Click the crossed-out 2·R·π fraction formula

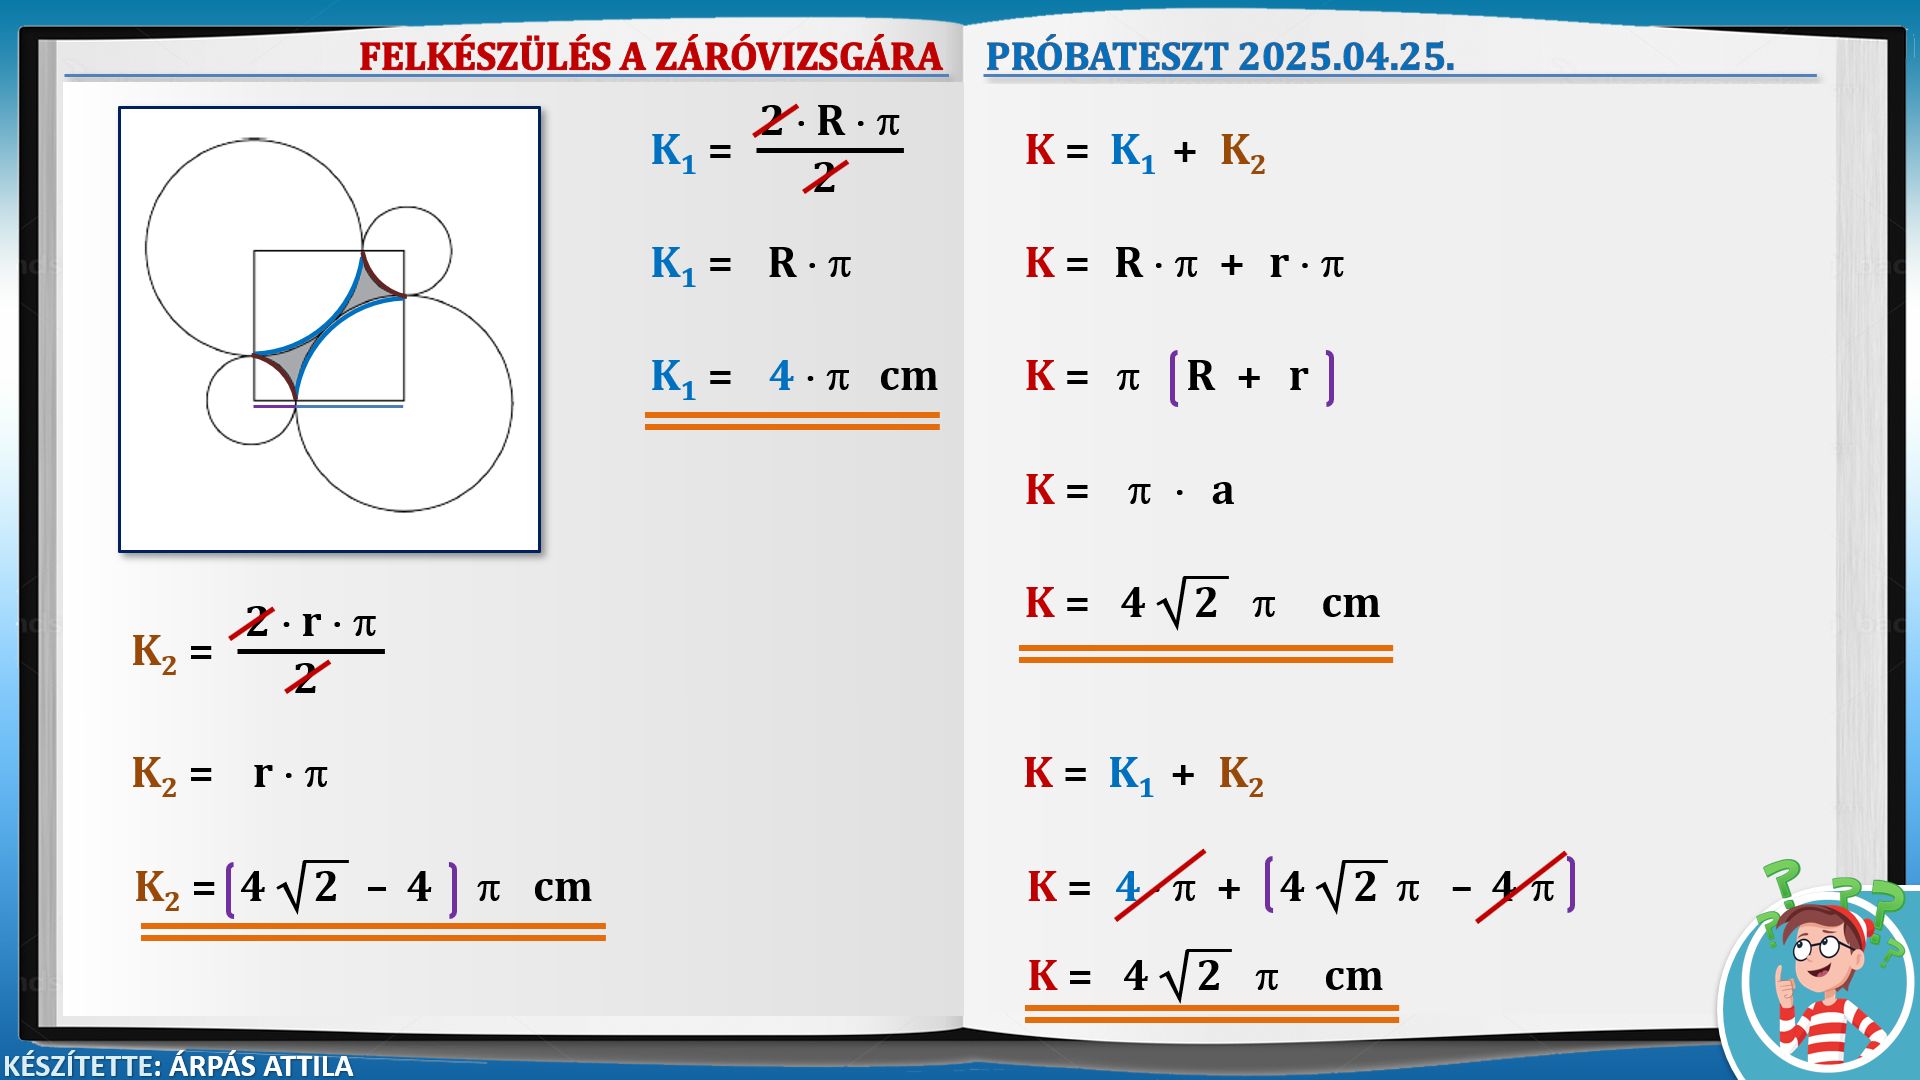(x=829, y=150)
